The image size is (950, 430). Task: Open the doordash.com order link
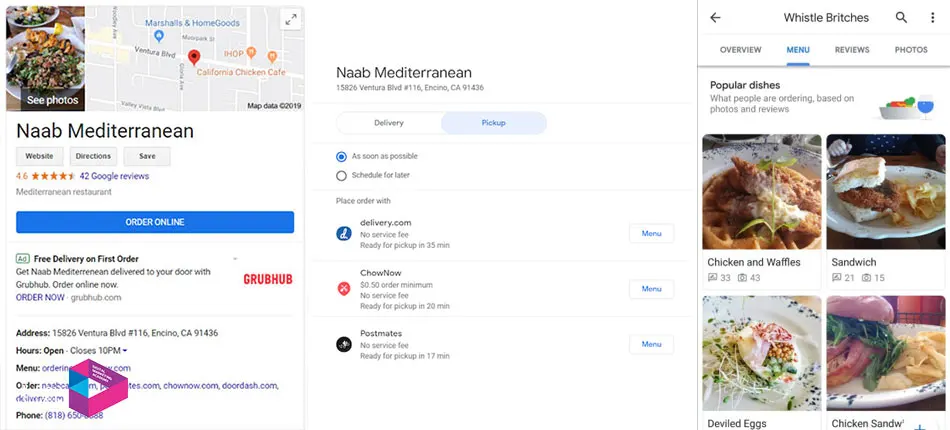[x=249, y=385]
